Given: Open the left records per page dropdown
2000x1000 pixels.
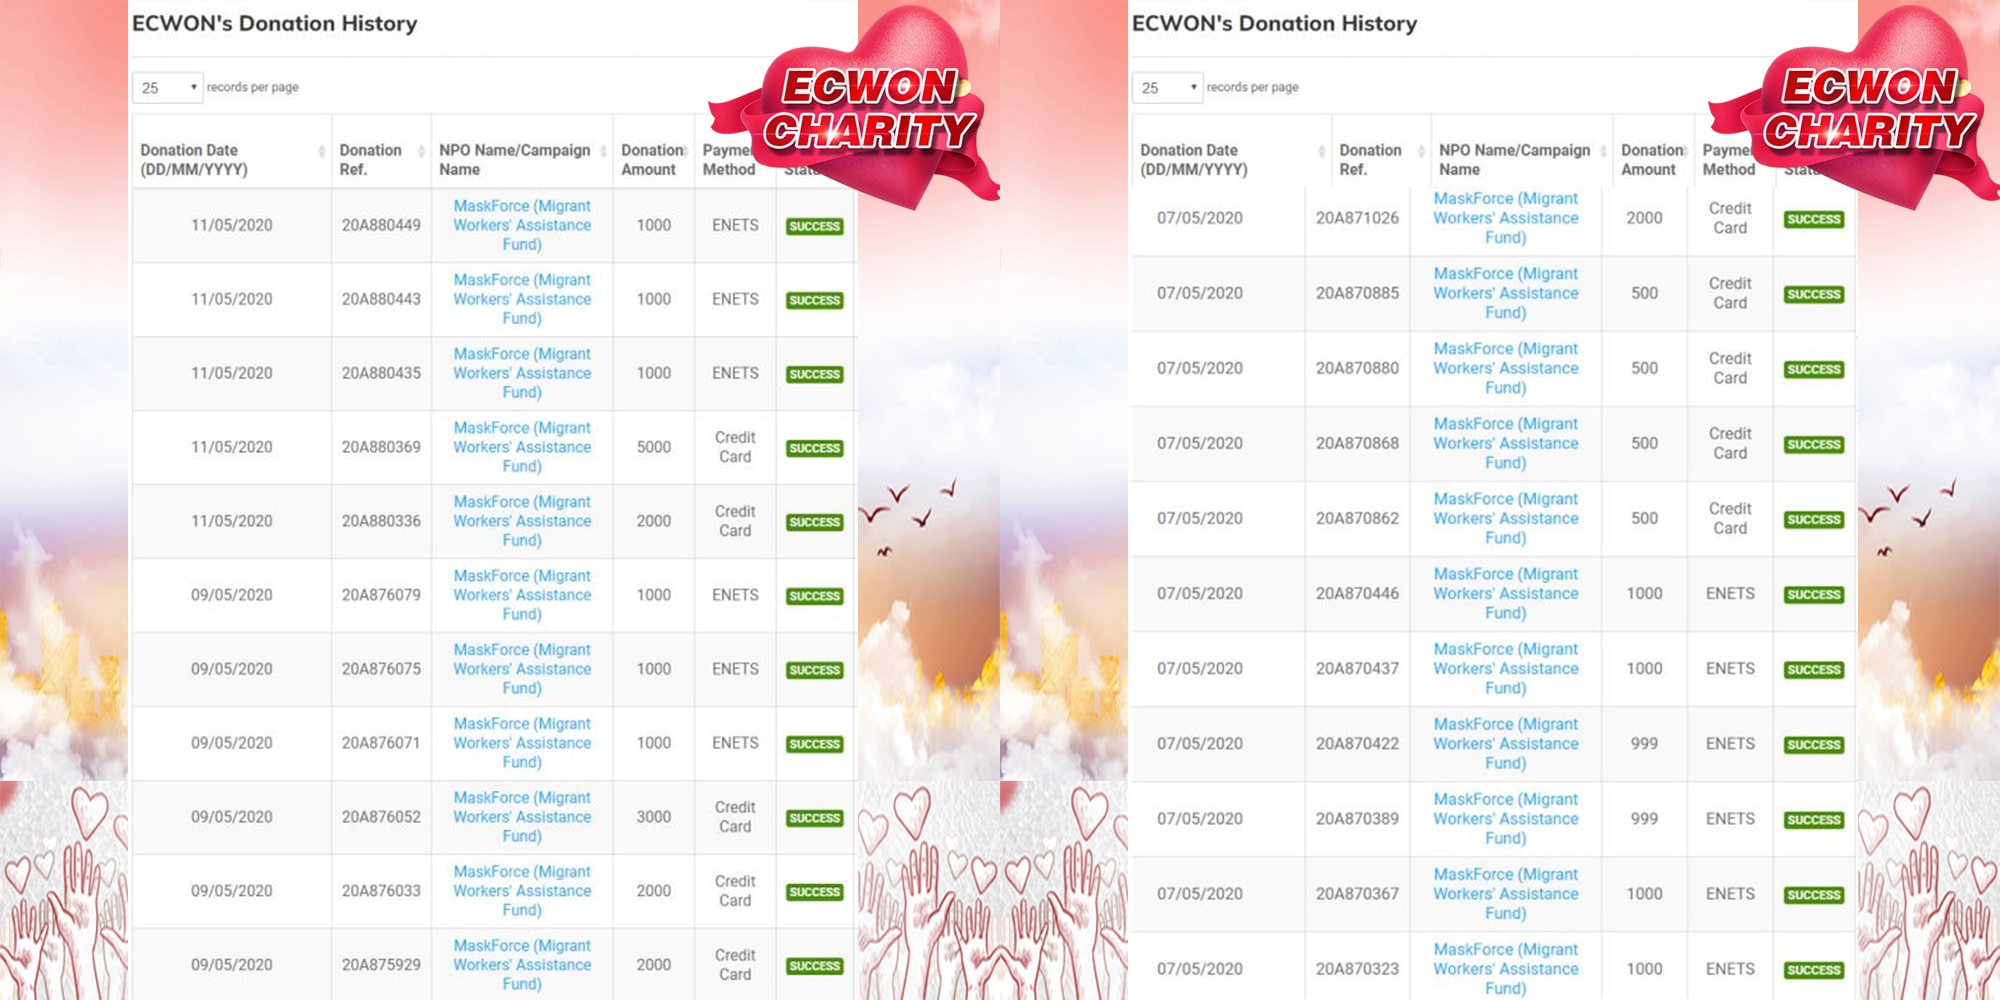Looking at the screenshot, I should (x=167, y=88).
